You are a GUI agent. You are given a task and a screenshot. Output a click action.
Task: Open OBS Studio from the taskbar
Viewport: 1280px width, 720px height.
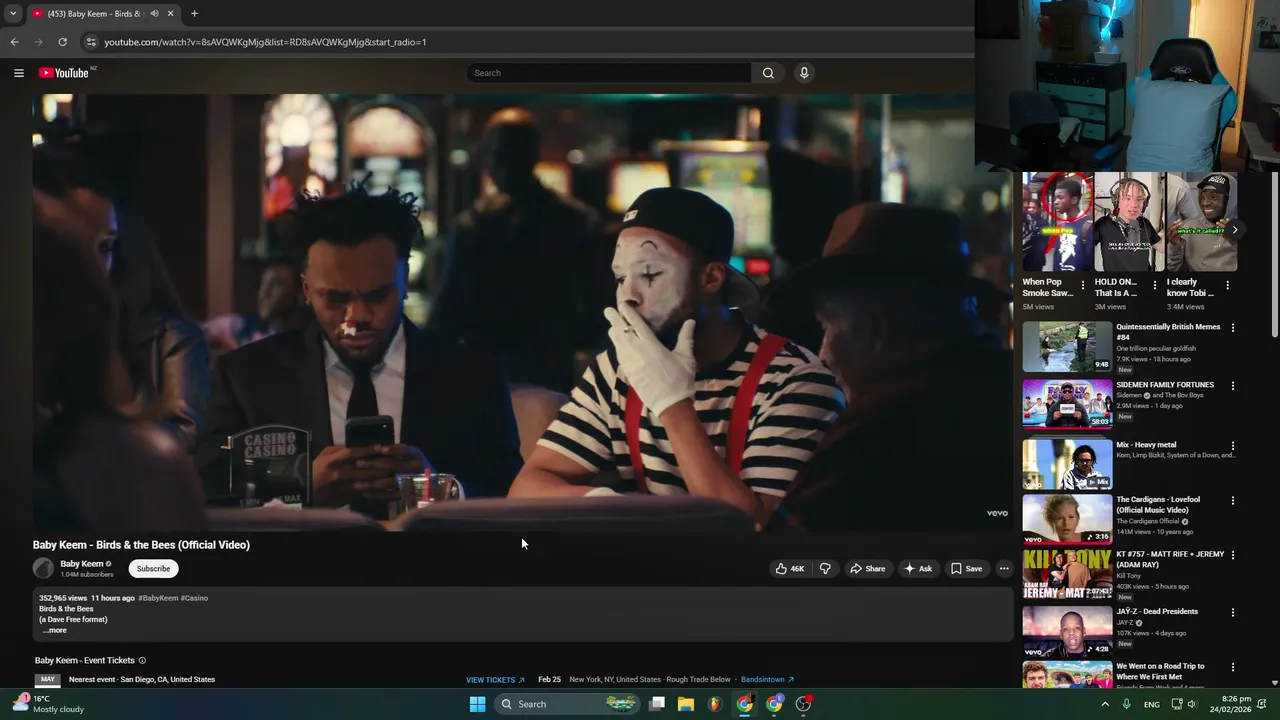pyautogui.click(x=803, y=704)
